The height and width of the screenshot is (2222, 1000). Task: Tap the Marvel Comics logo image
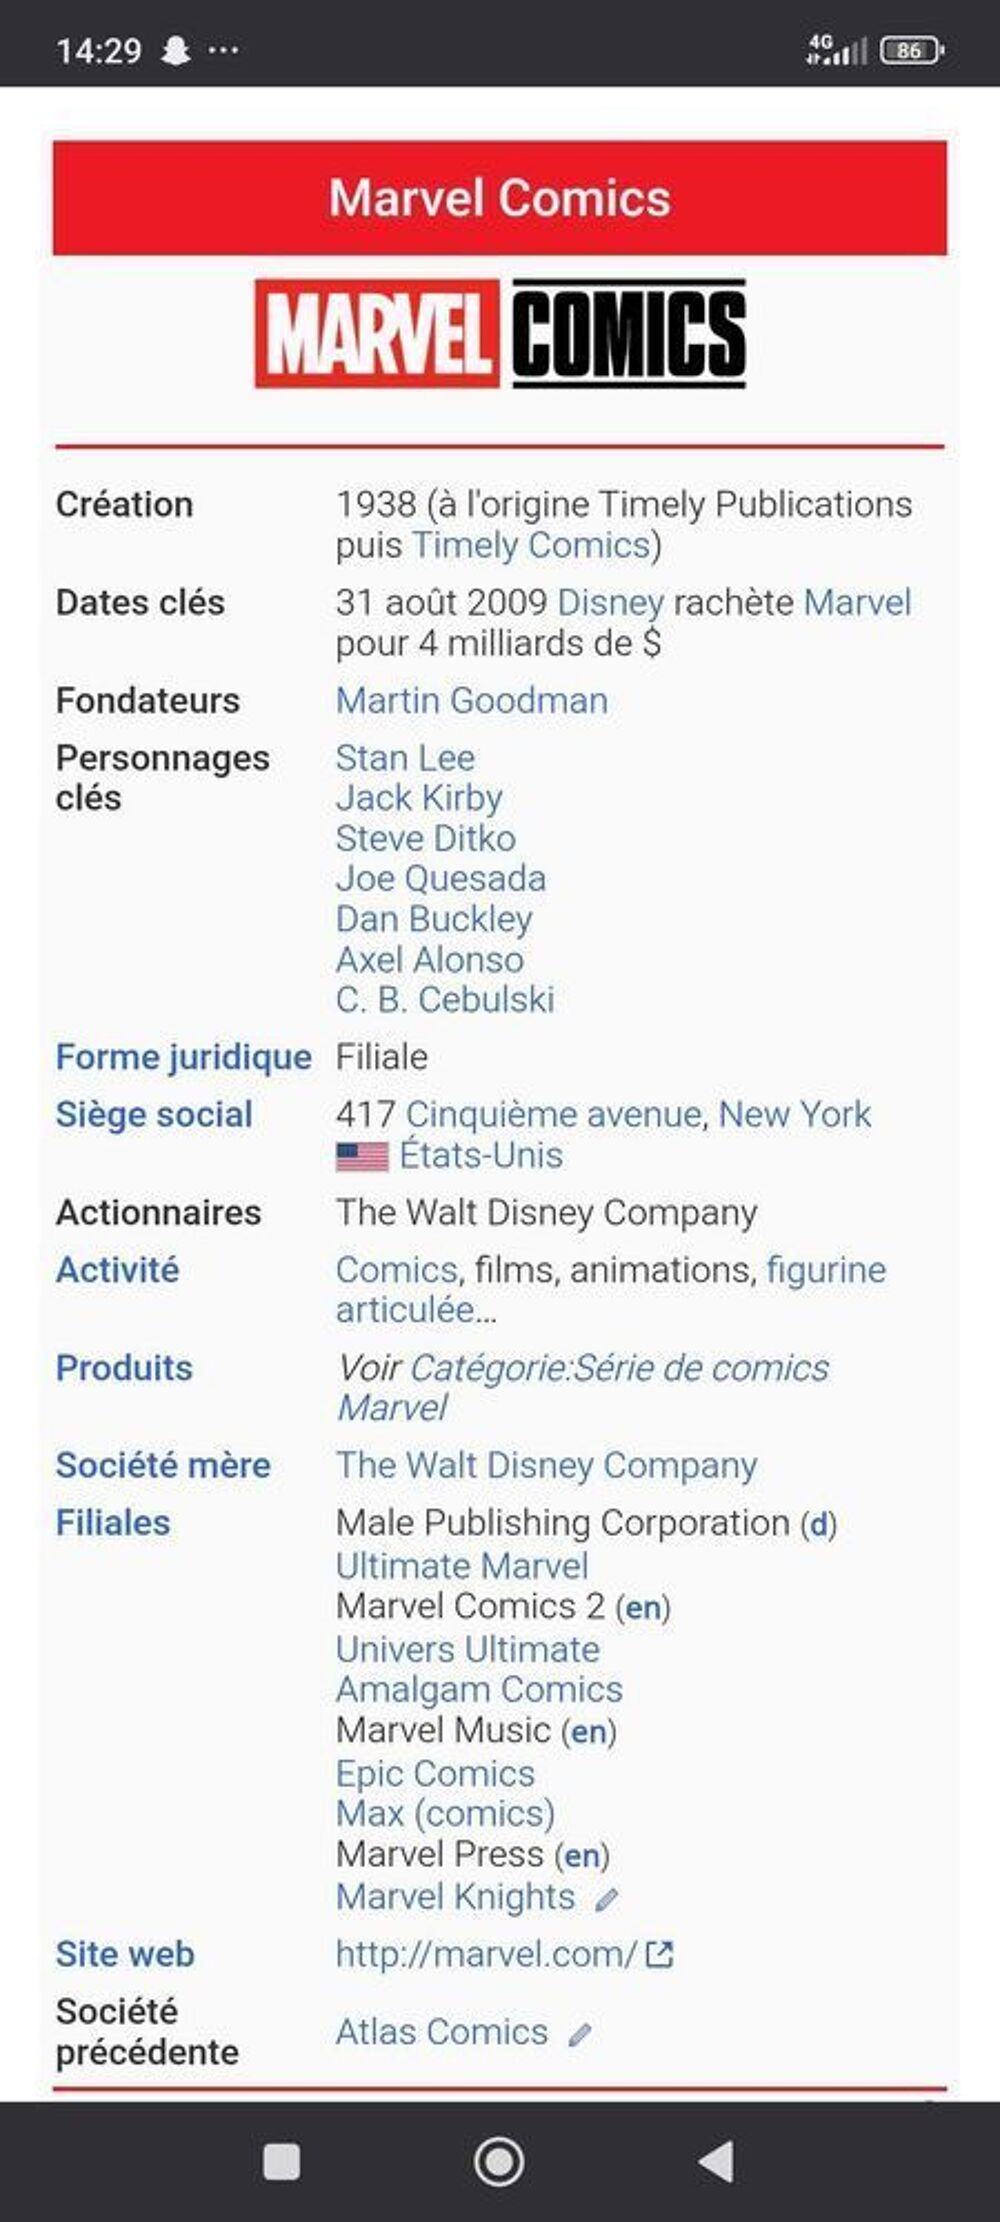point(500,333)
